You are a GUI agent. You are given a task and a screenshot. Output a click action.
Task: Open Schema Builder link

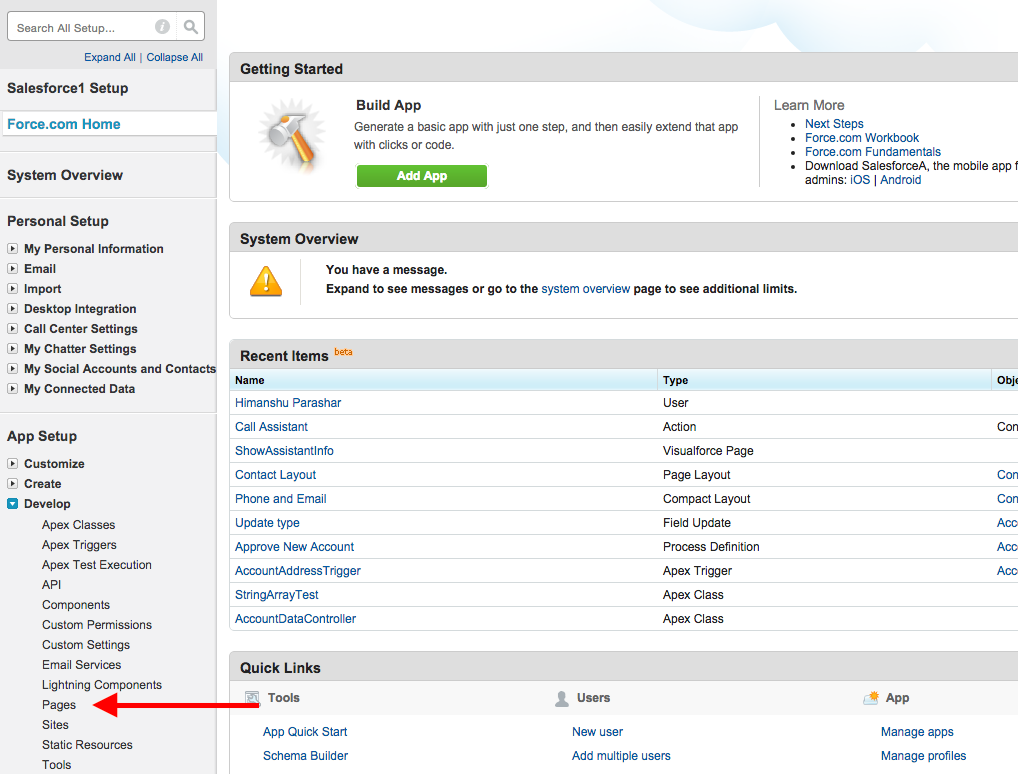305,756
